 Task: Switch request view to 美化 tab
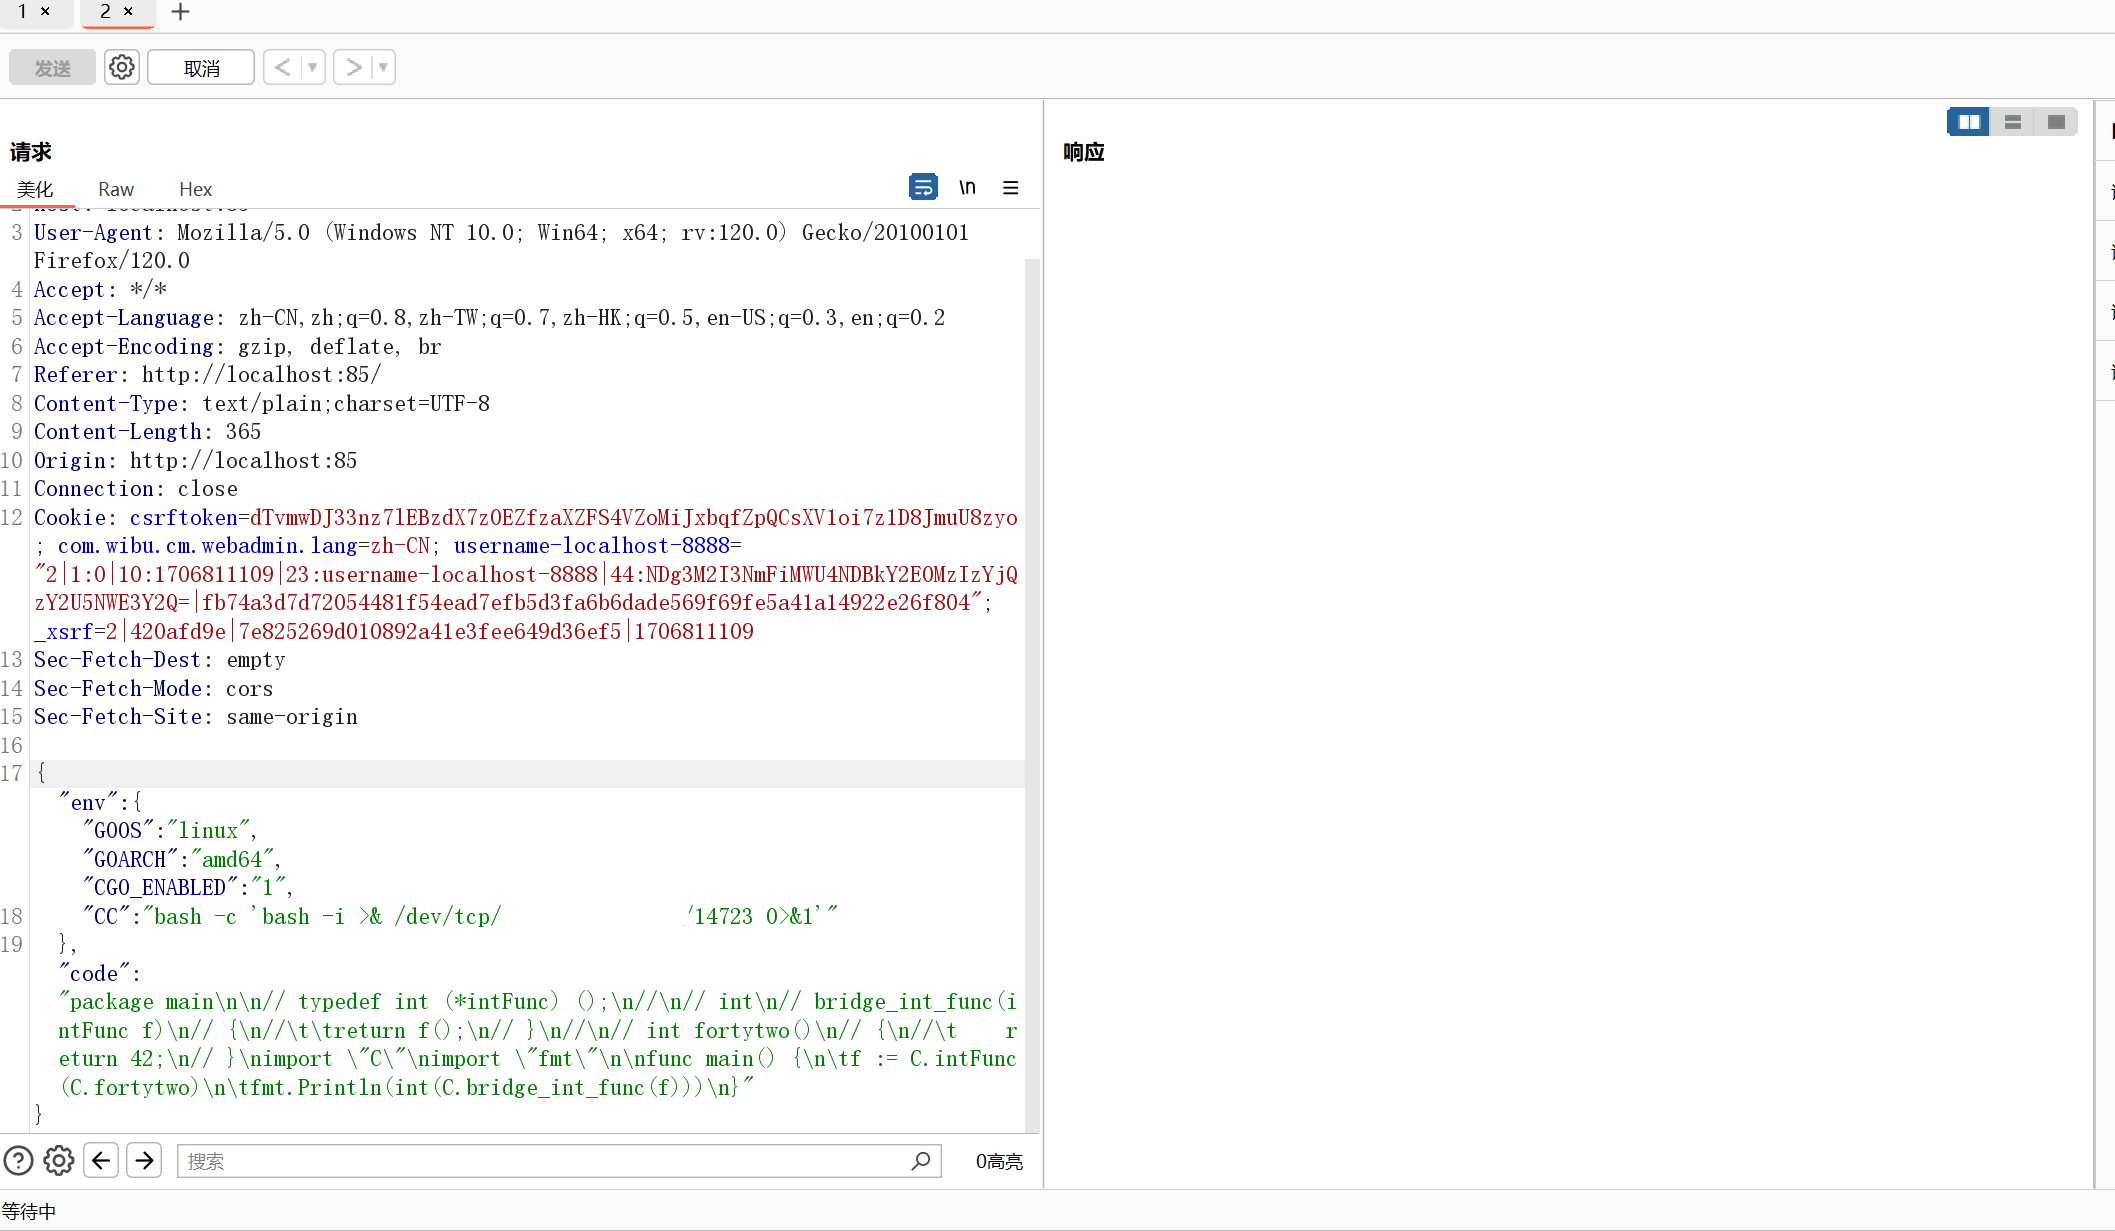35,189
